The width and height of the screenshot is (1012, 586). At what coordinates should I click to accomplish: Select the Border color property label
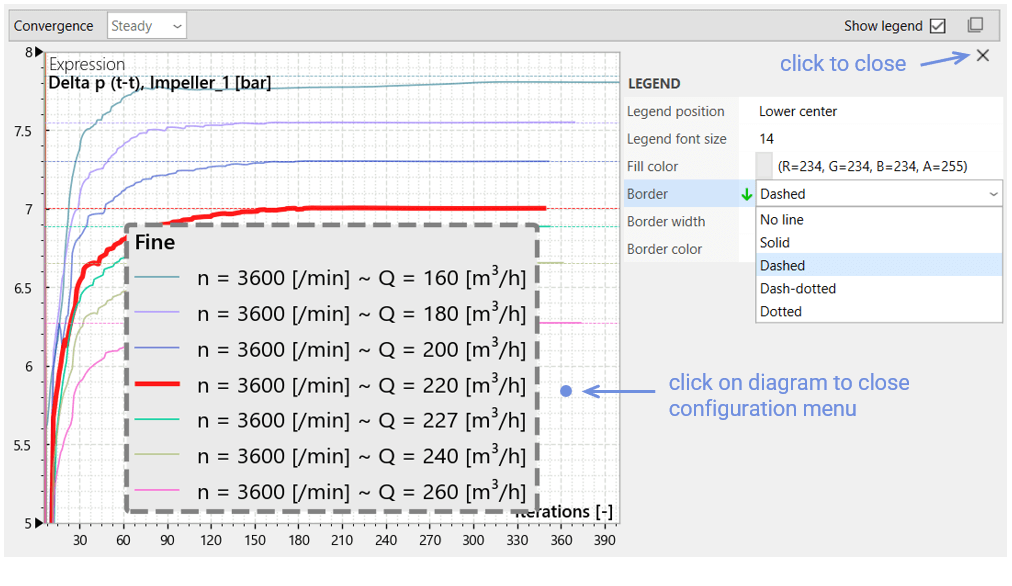click(x=664, y=249)
